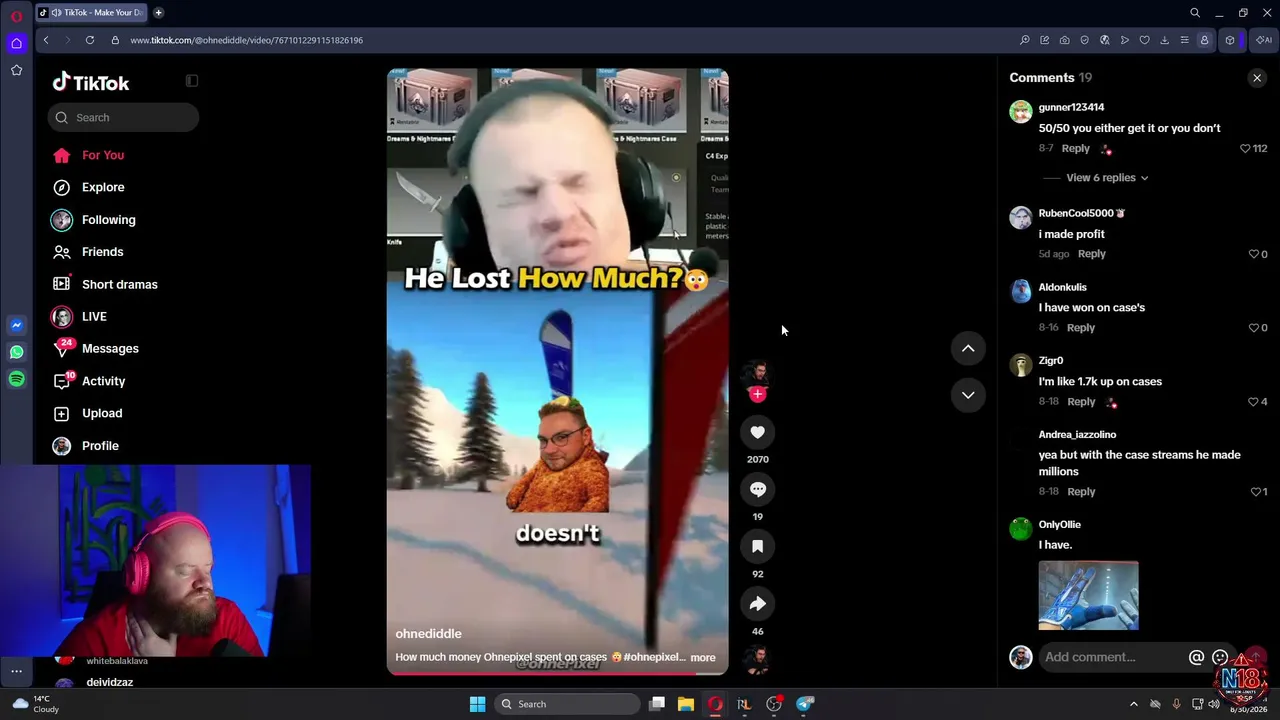
Task: Go to the next video arrow
Action: [x=968, y=395]
